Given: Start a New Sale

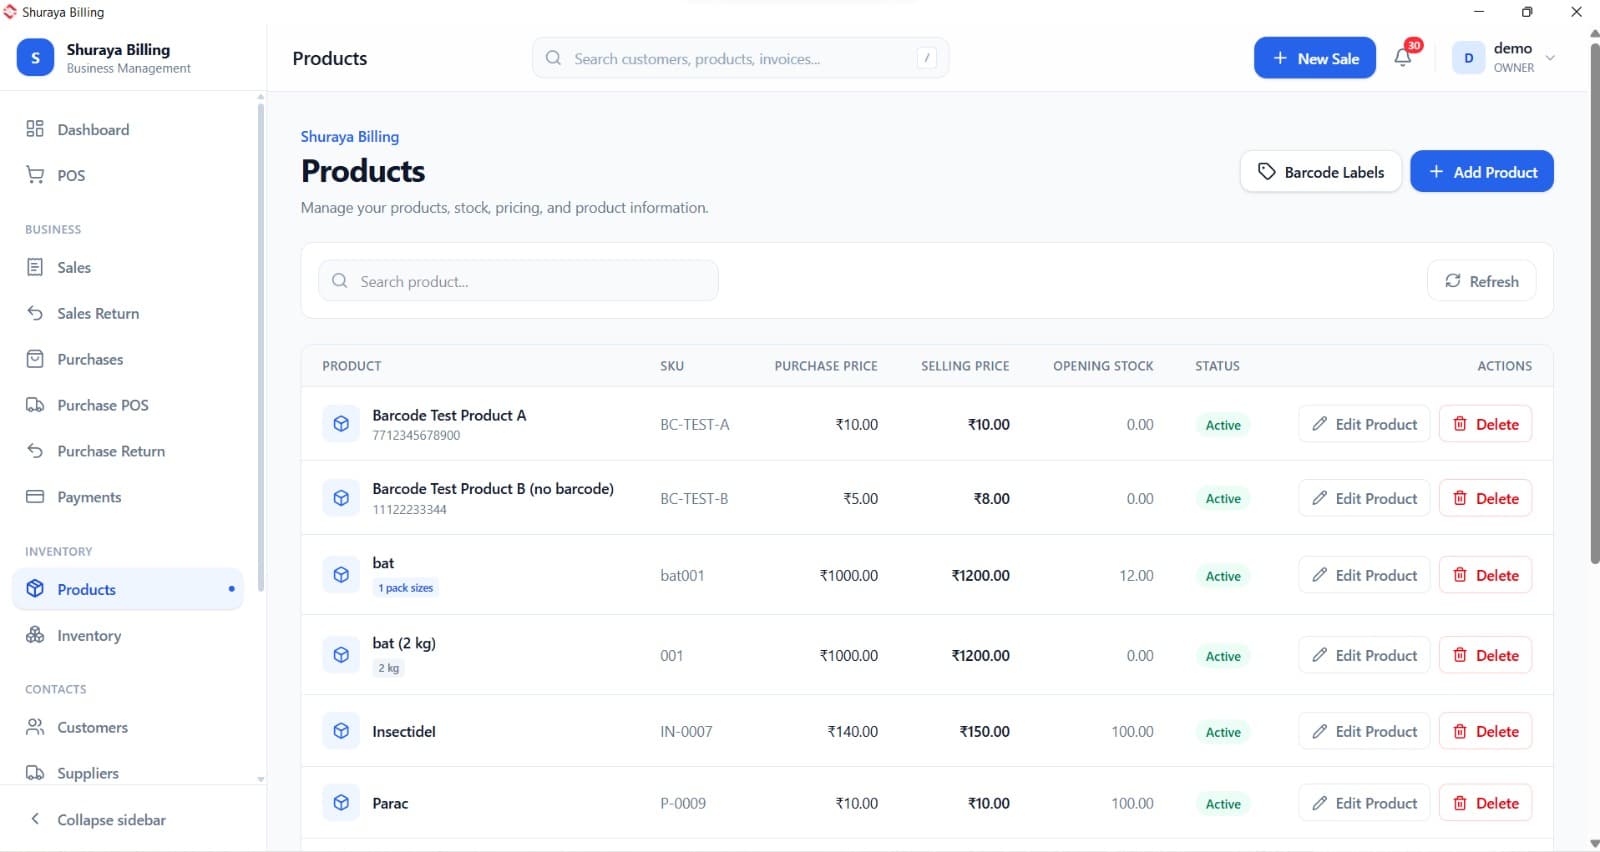Looking at the screenshot, I should 1315,58.
